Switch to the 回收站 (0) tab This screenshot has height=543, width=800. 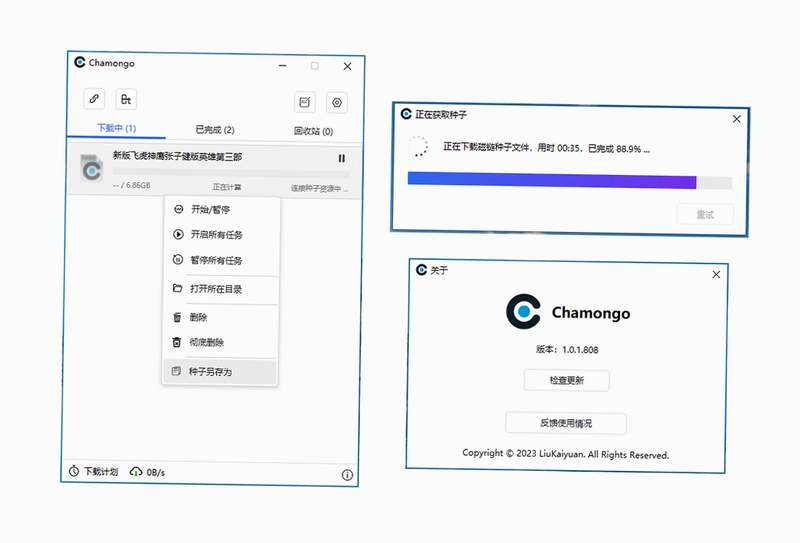pyautogui.click(x=313, y=131)
